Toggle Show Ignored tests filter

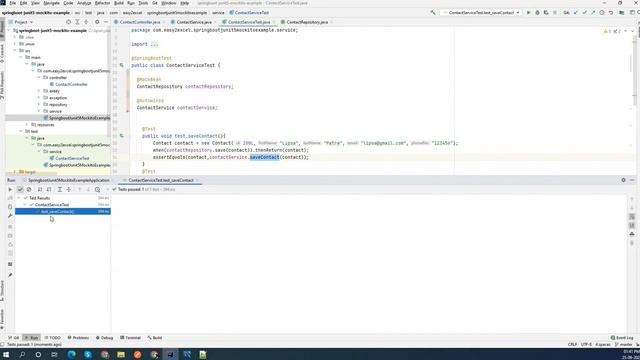29,189
